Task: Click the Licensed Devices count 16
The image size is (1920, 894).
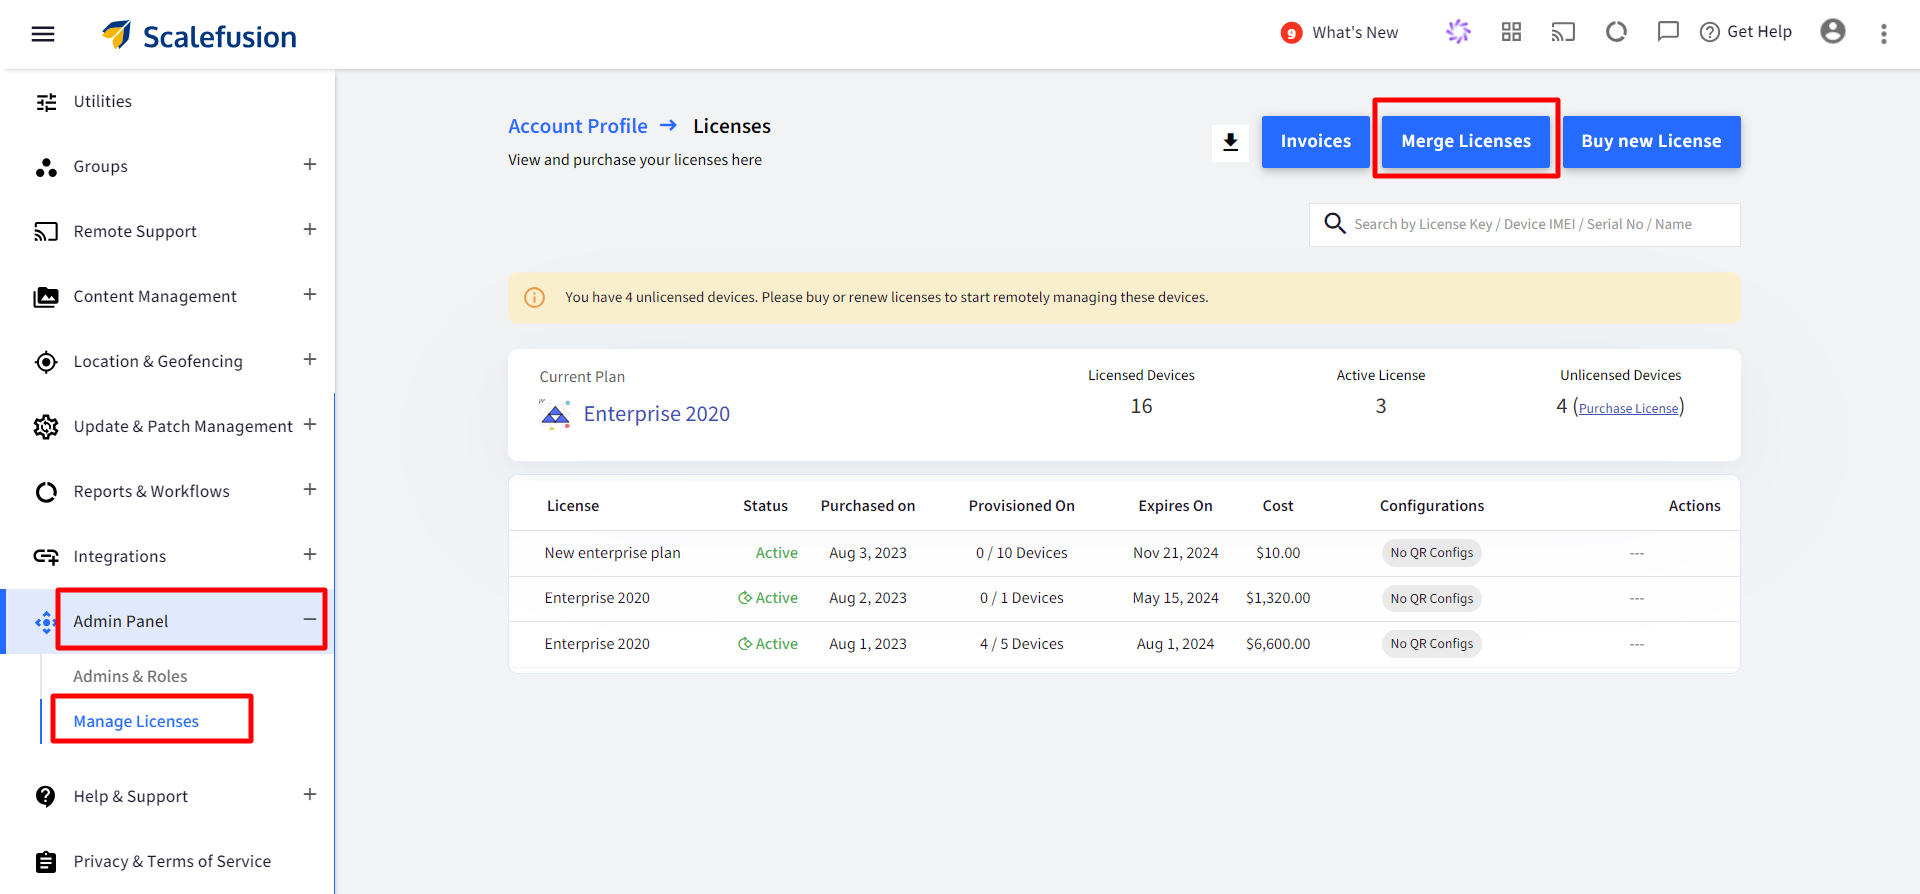Action: 1142,406
